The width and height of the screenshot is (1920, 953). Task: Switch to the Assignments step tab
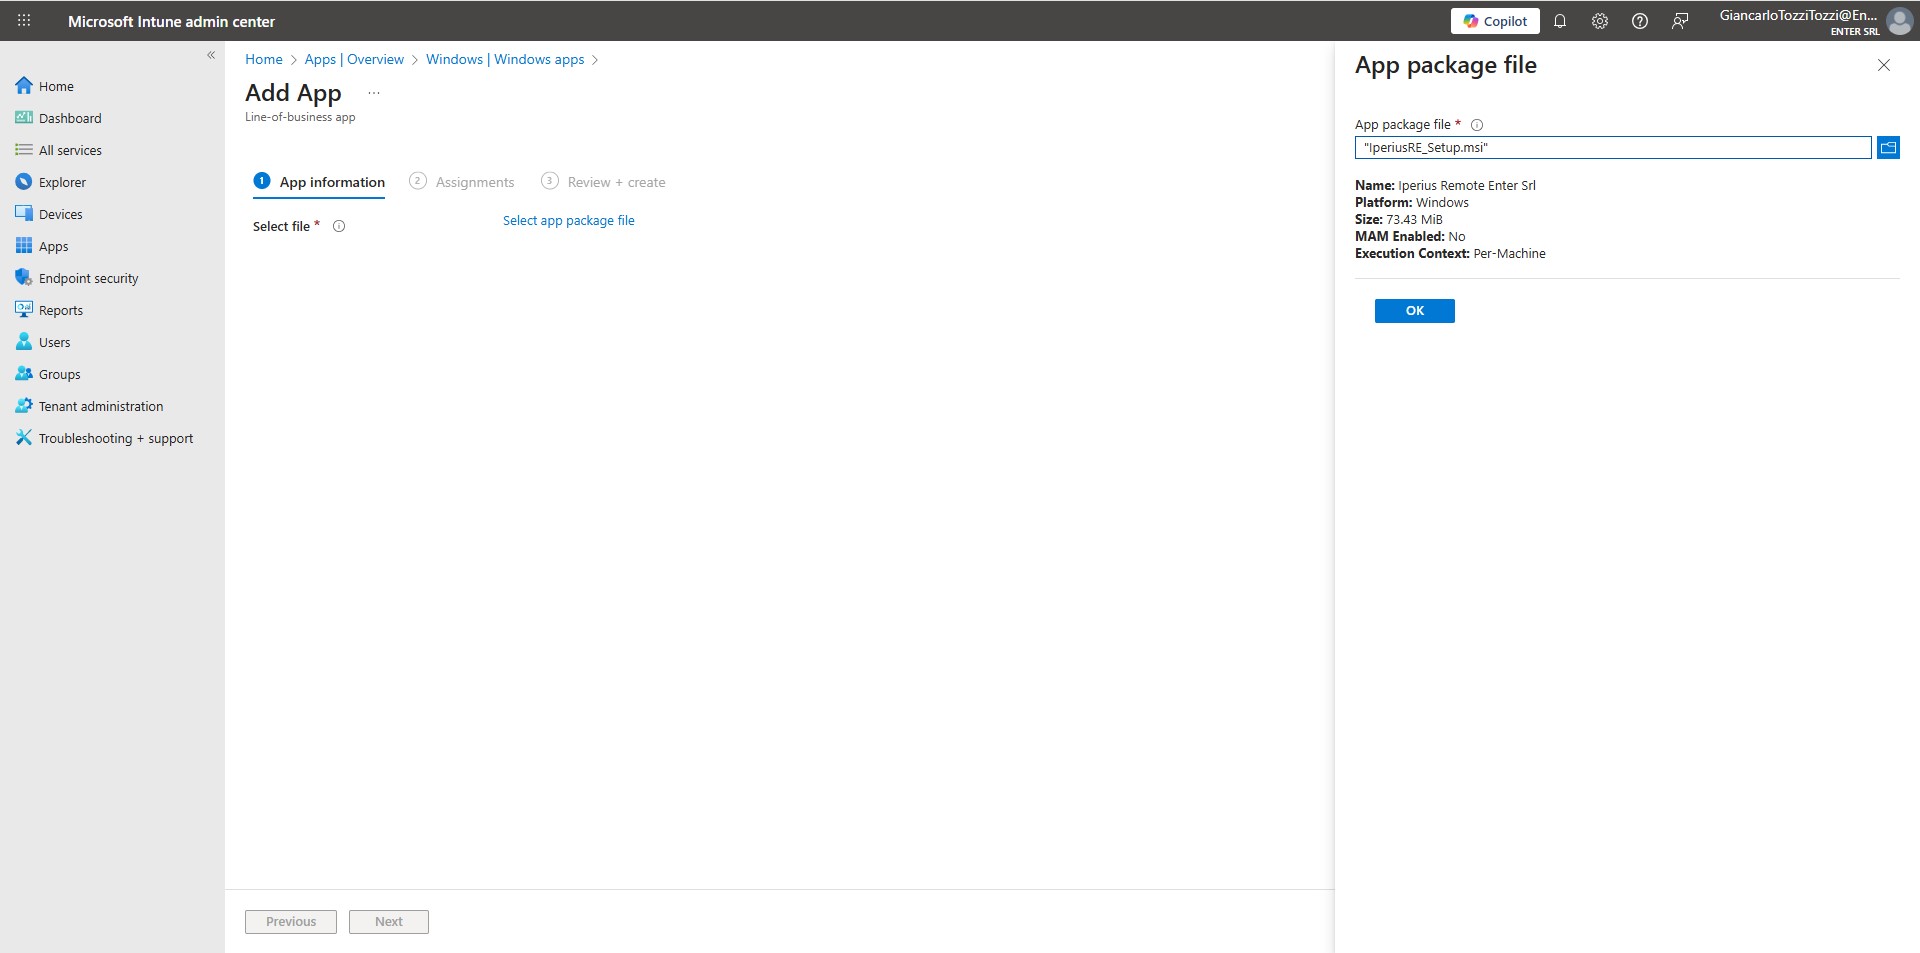462,182
